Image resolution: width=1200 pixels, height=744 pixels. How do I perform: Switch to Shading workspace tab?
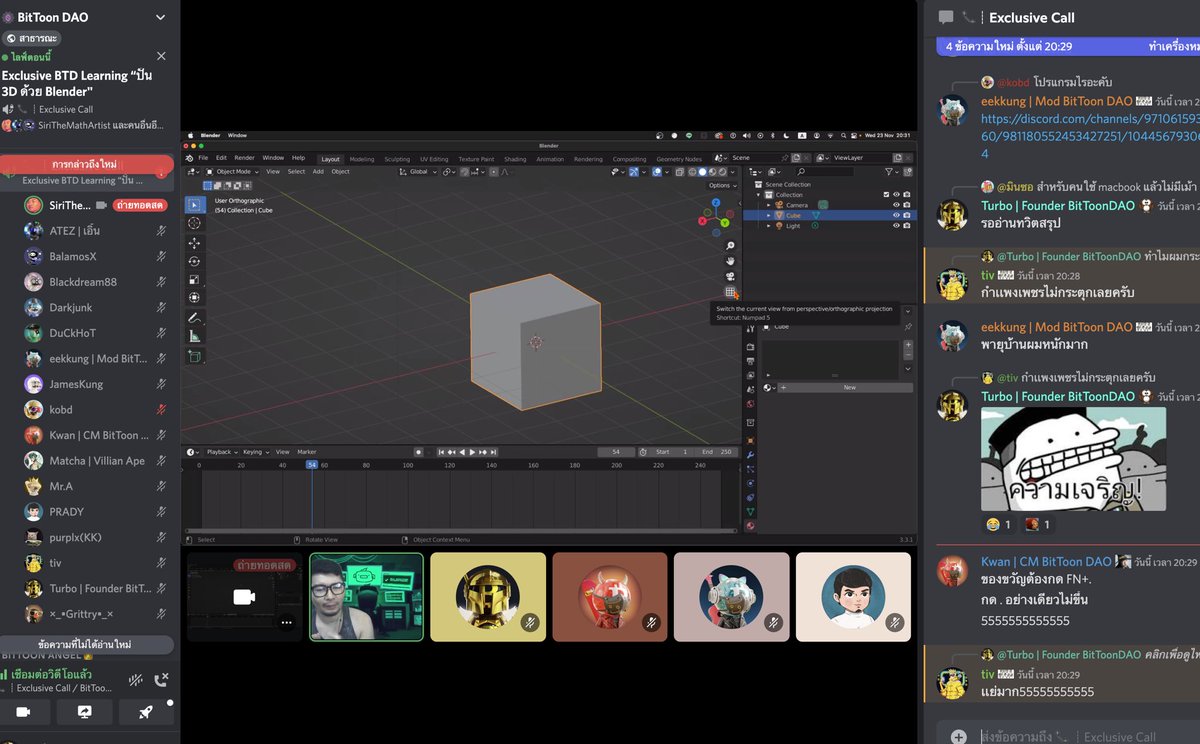[515, 159]
